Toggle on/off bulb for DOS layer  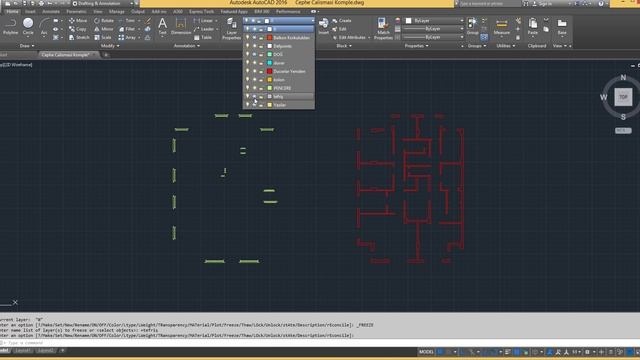(247, 54)
